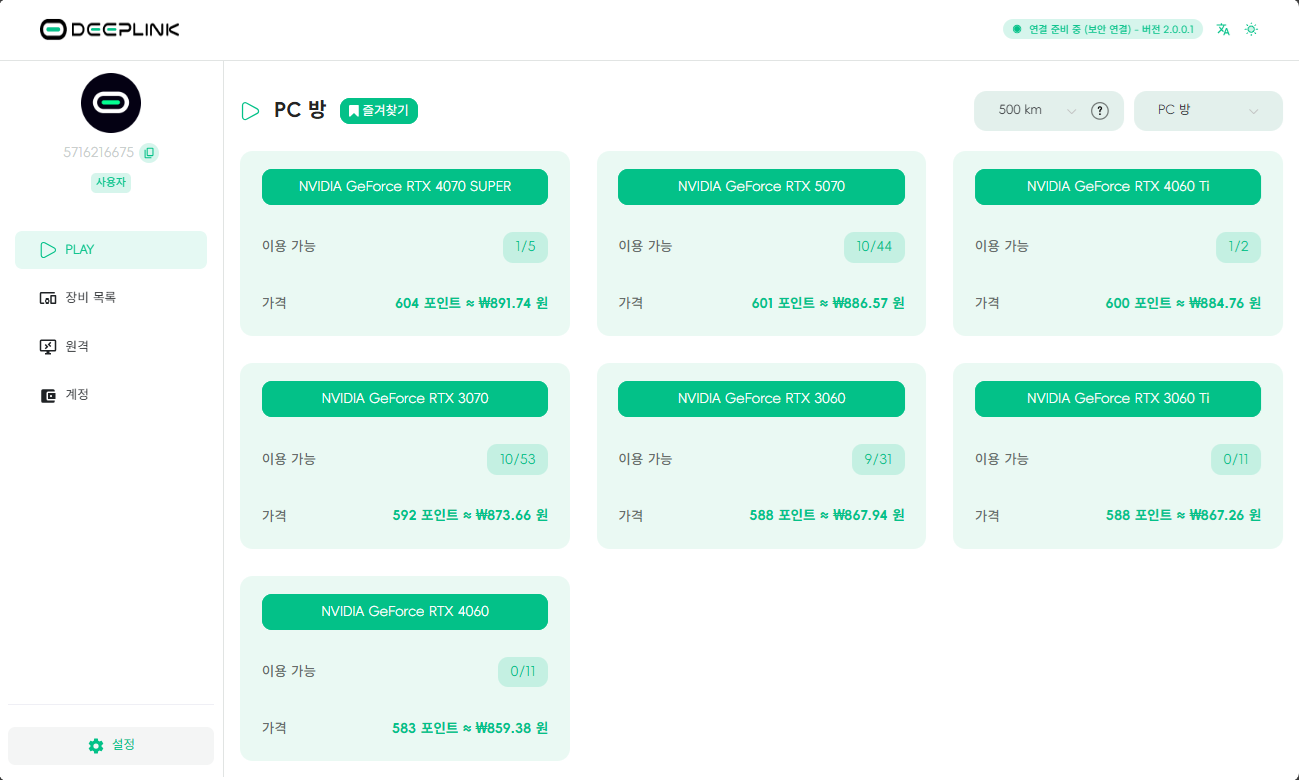
Task: Select NVIDIA GeForce RTX 4070 SUPER button
Action: pos(405,187)
